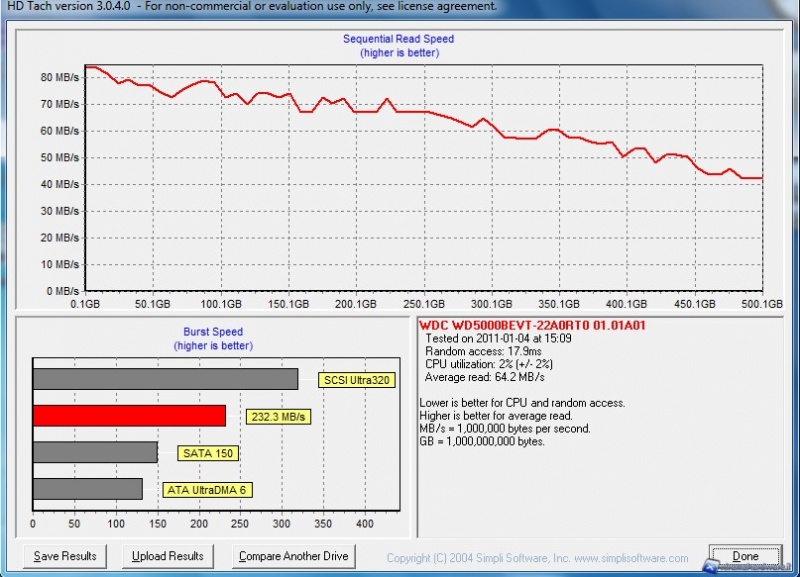
Task: Click the gray SATA 150 bar
Action: pyautogui.click(x=95, y=452)
